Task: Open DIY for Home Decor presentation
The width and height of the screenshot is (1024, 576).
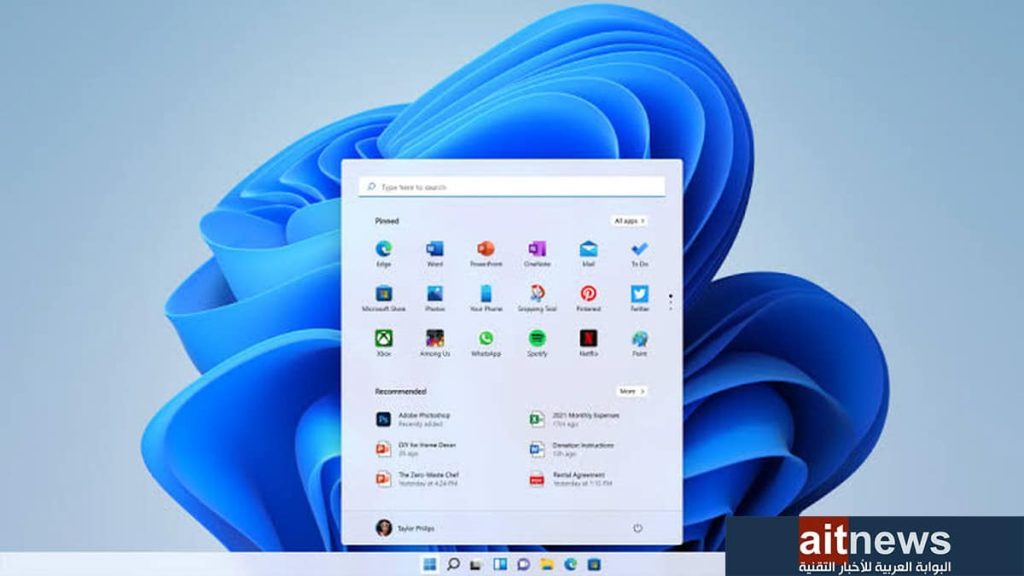Action: point(416,449)
